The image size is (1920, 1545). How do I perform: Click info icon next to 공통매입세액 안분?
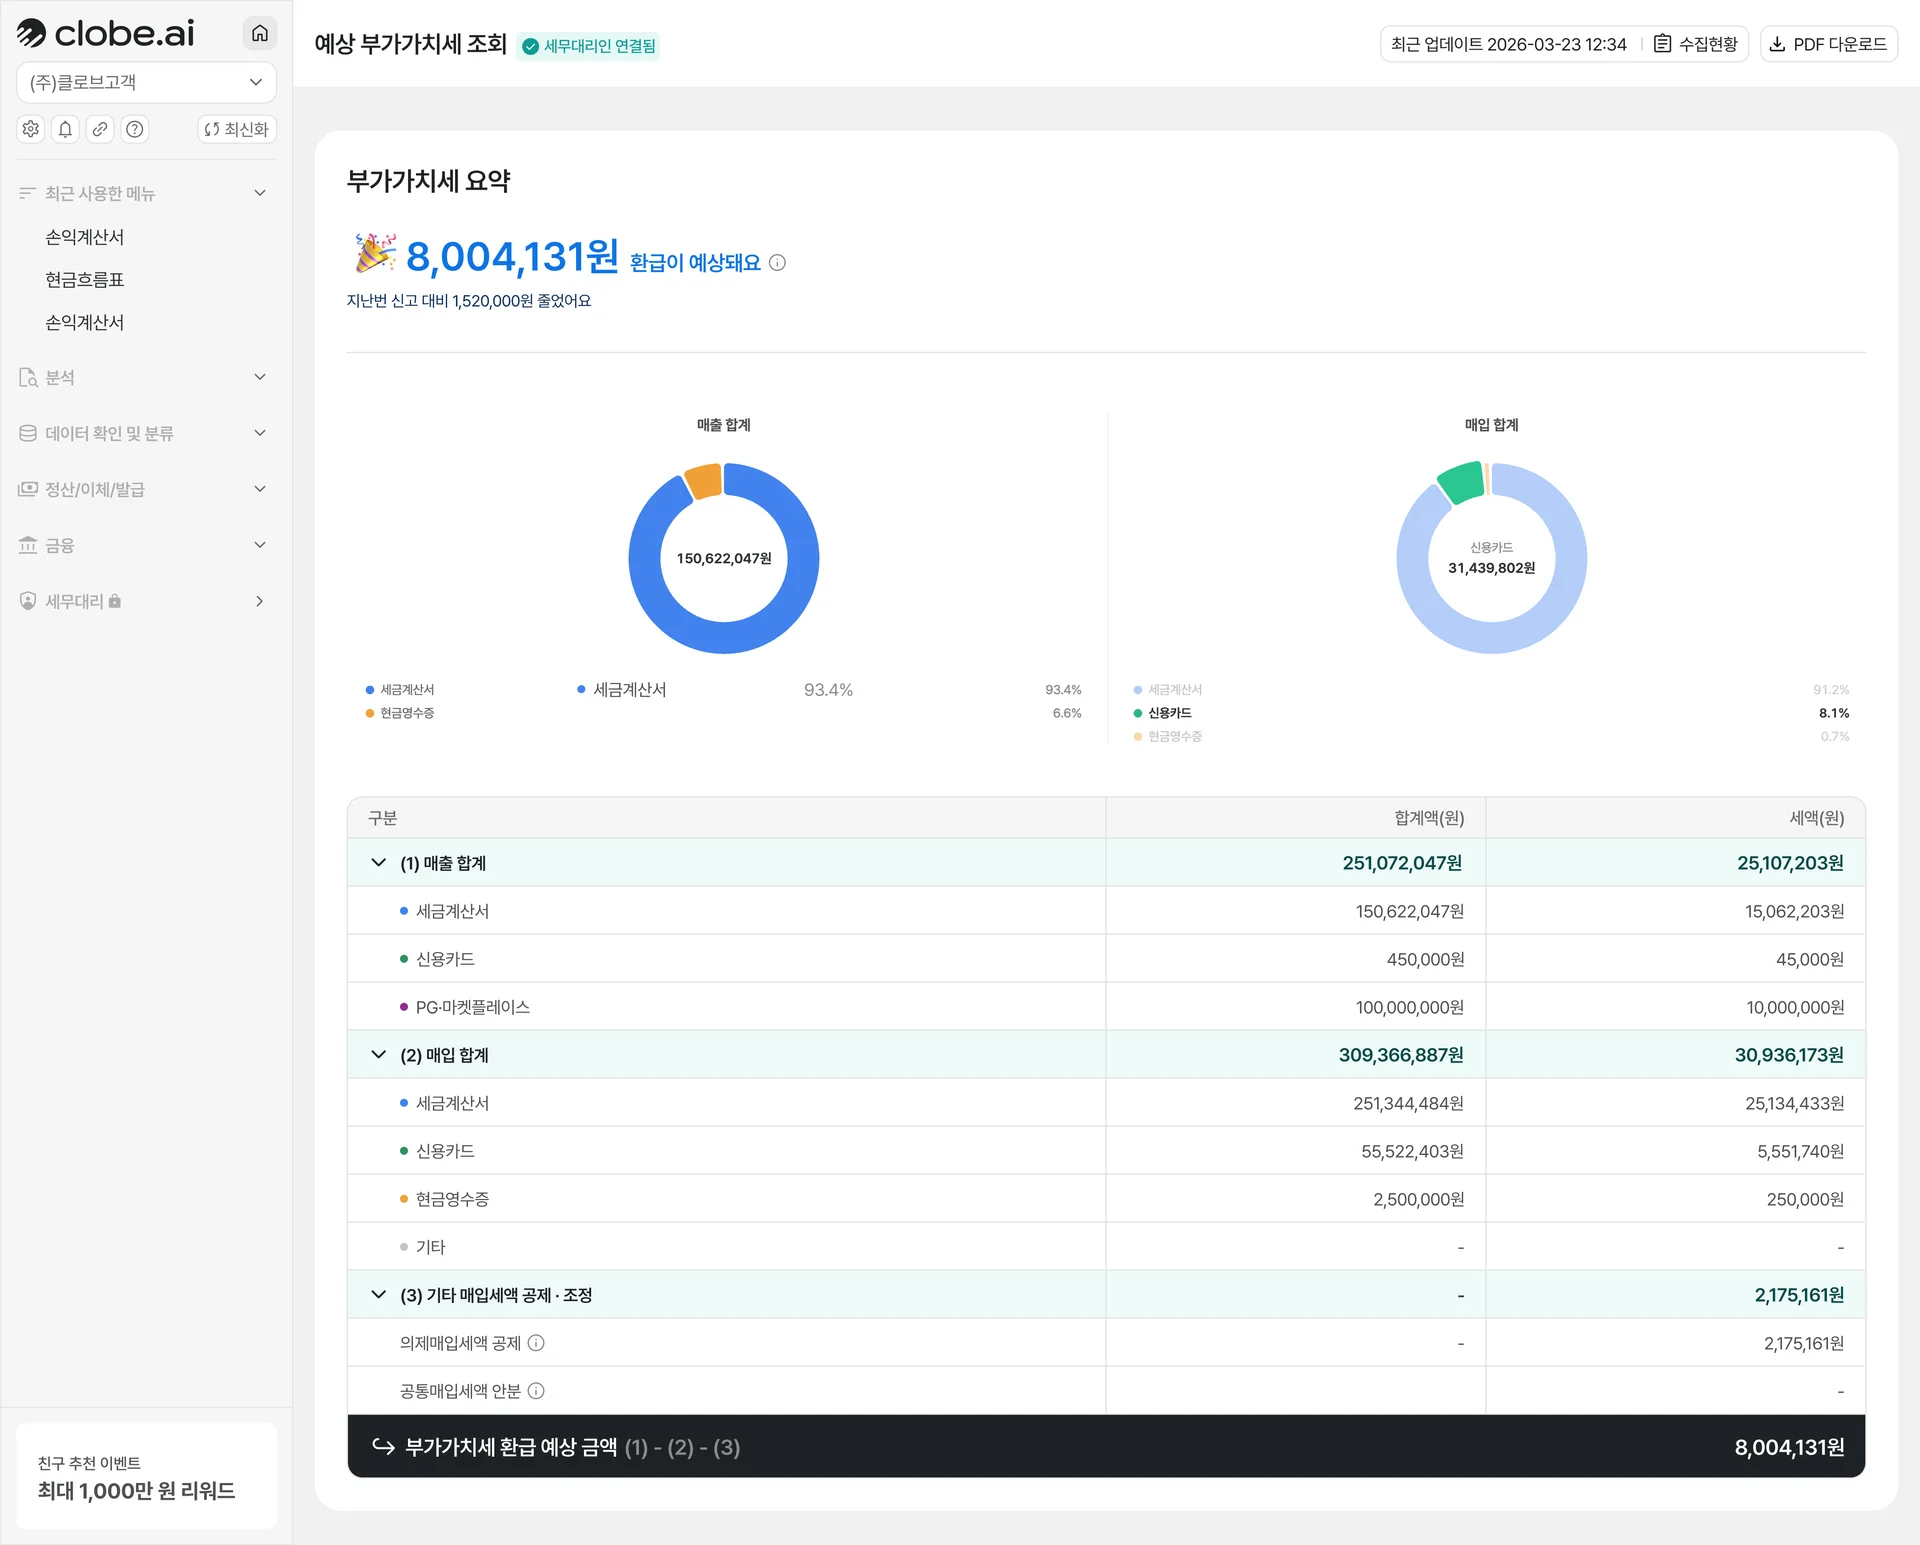click(536, 1391)
